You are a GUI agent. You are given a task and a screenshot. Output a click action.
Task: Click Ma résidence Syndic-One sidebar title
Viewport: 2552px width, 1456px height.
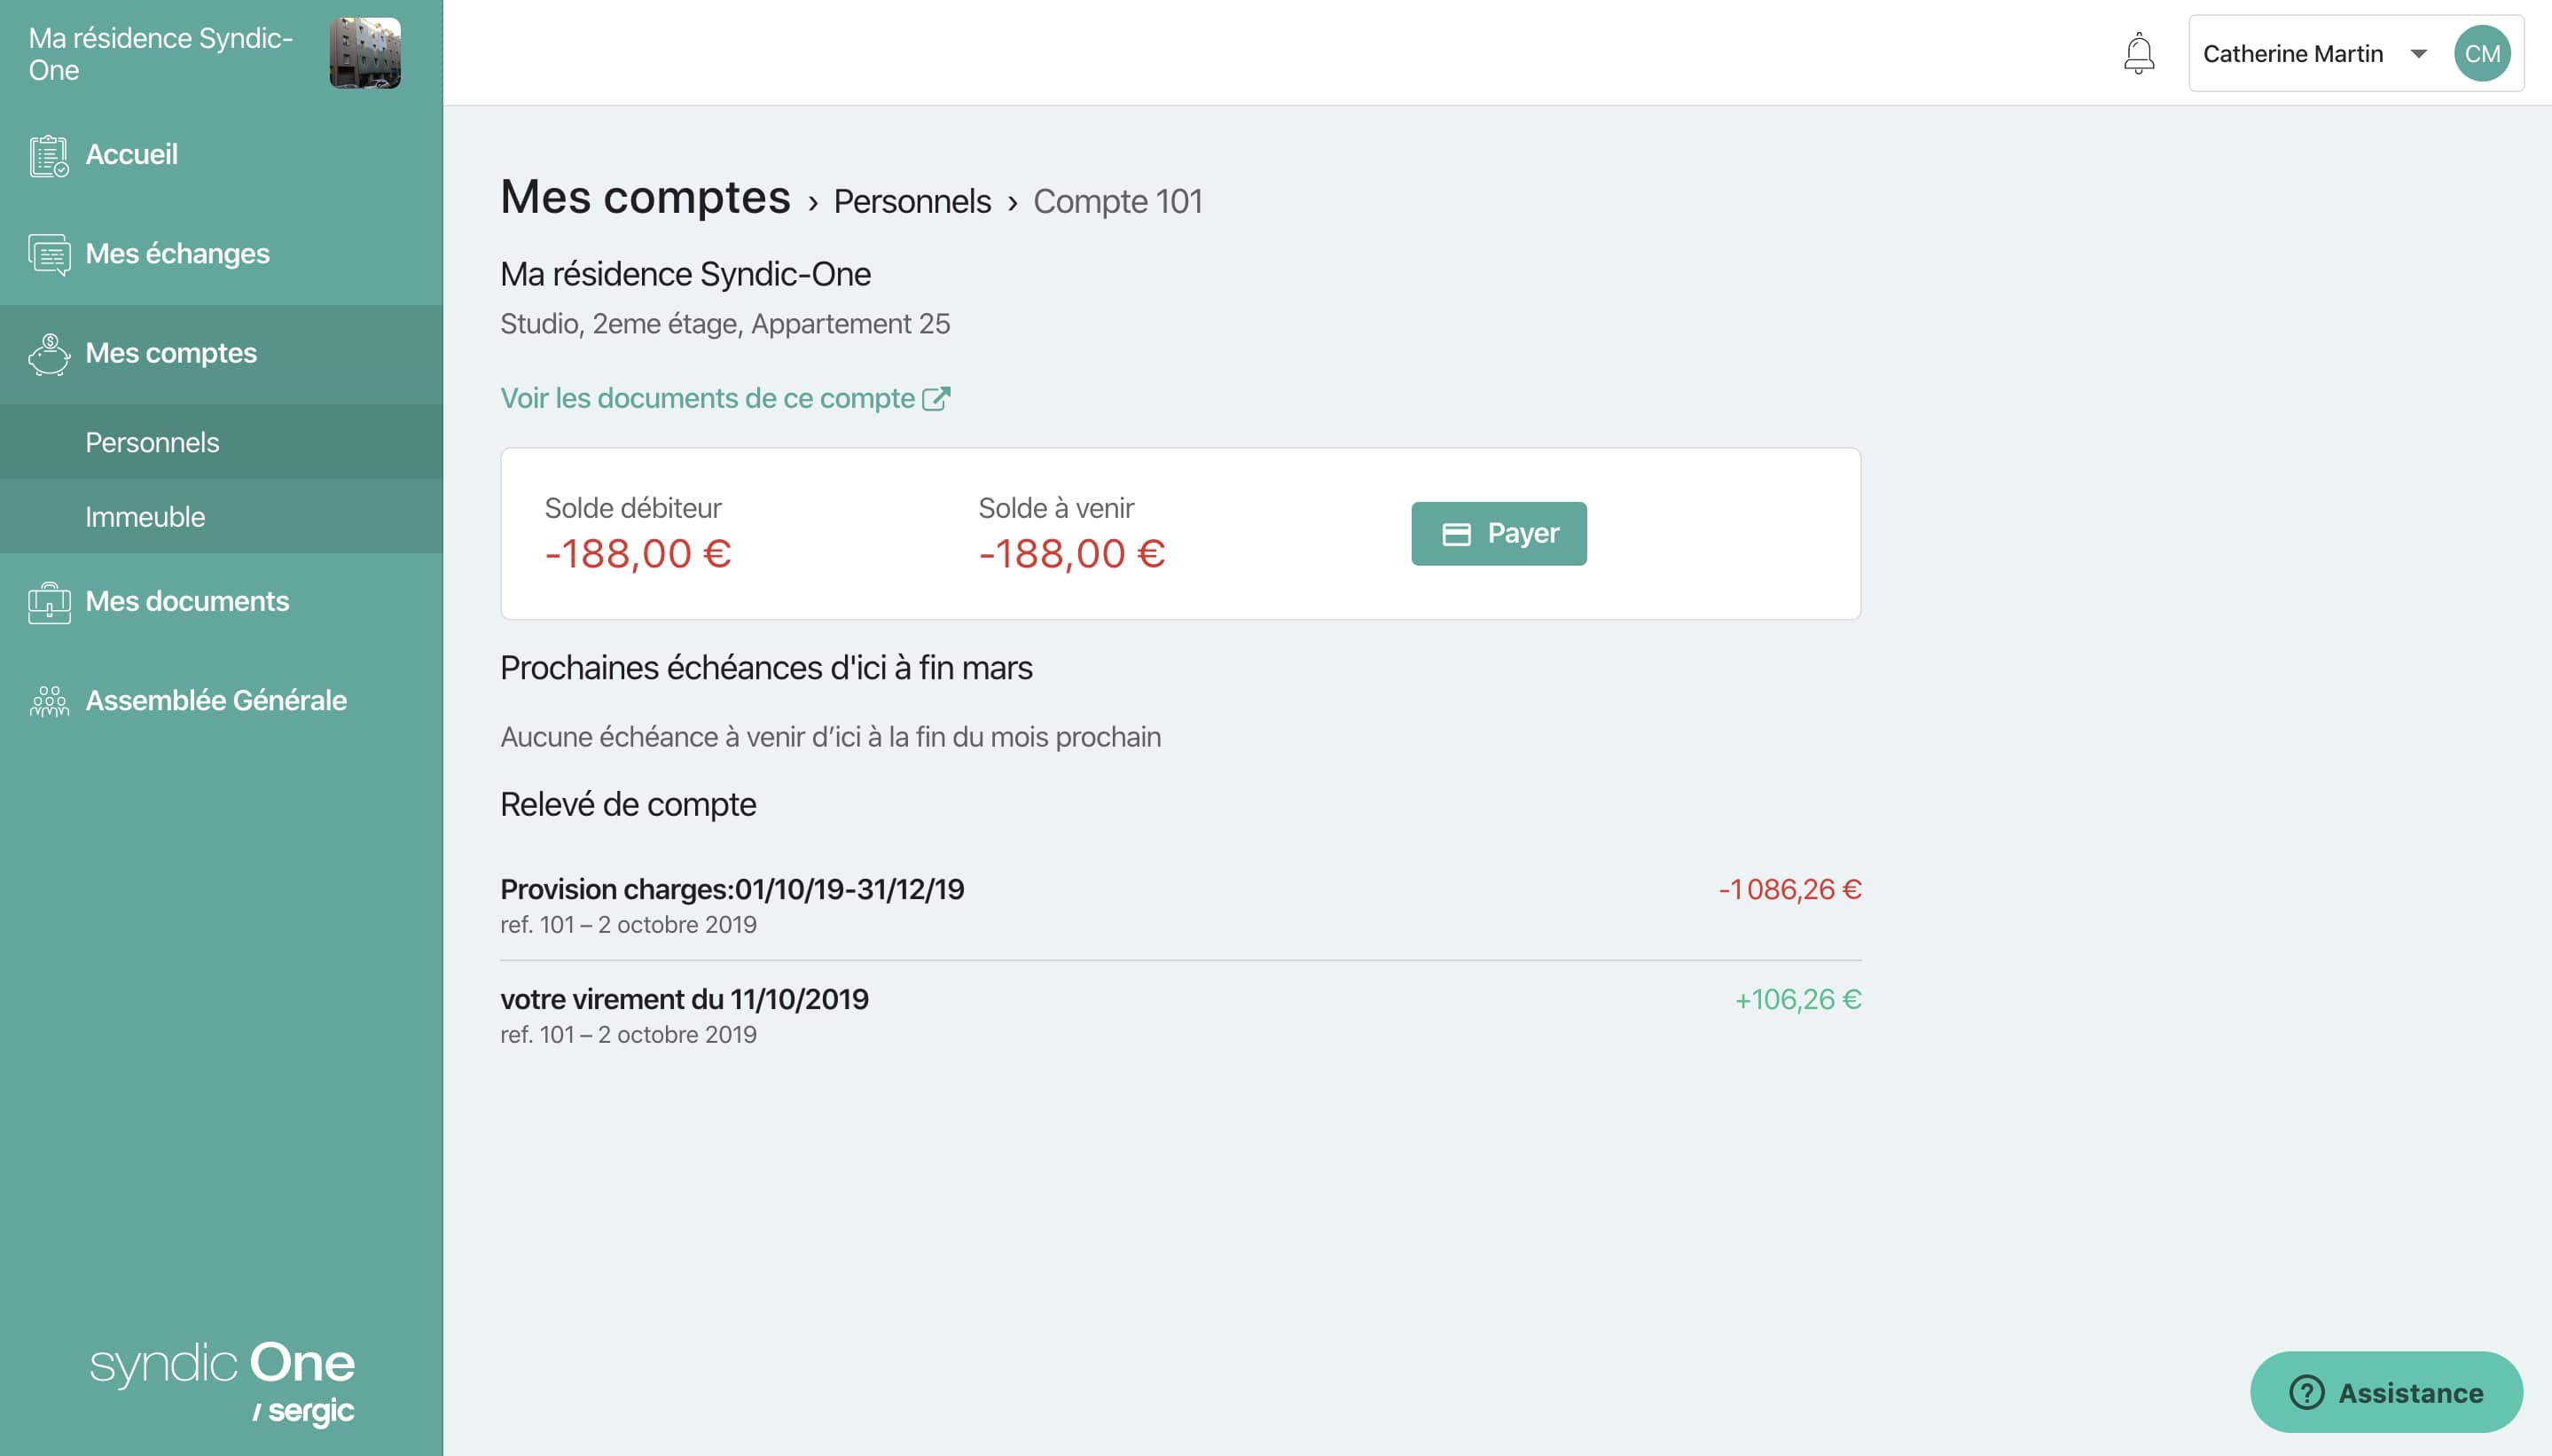[x=161, y=54]
